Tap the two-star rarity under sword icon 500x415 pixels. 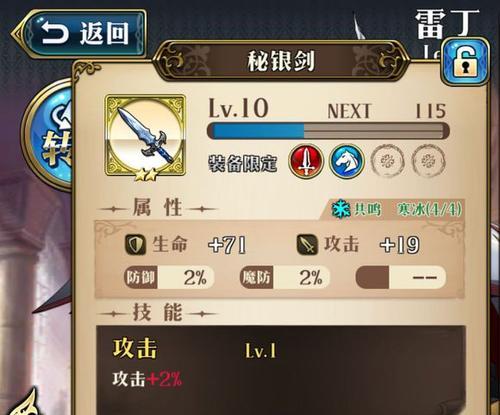(145, 174)
